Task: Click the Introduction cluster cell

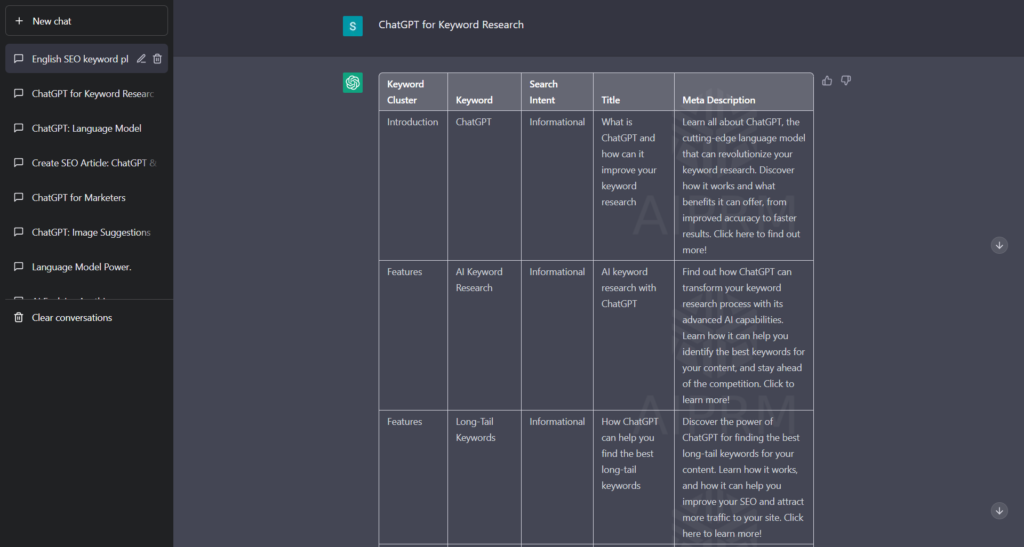Action: 413,185
